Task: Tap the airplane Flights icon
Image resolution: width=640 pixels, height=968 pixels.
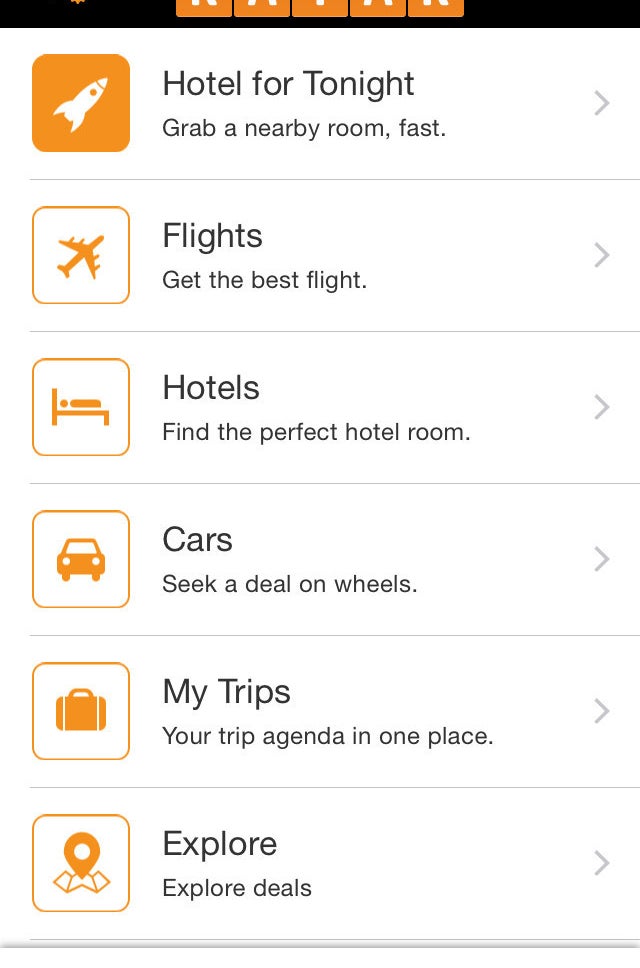Action: [x=81, y=255]
